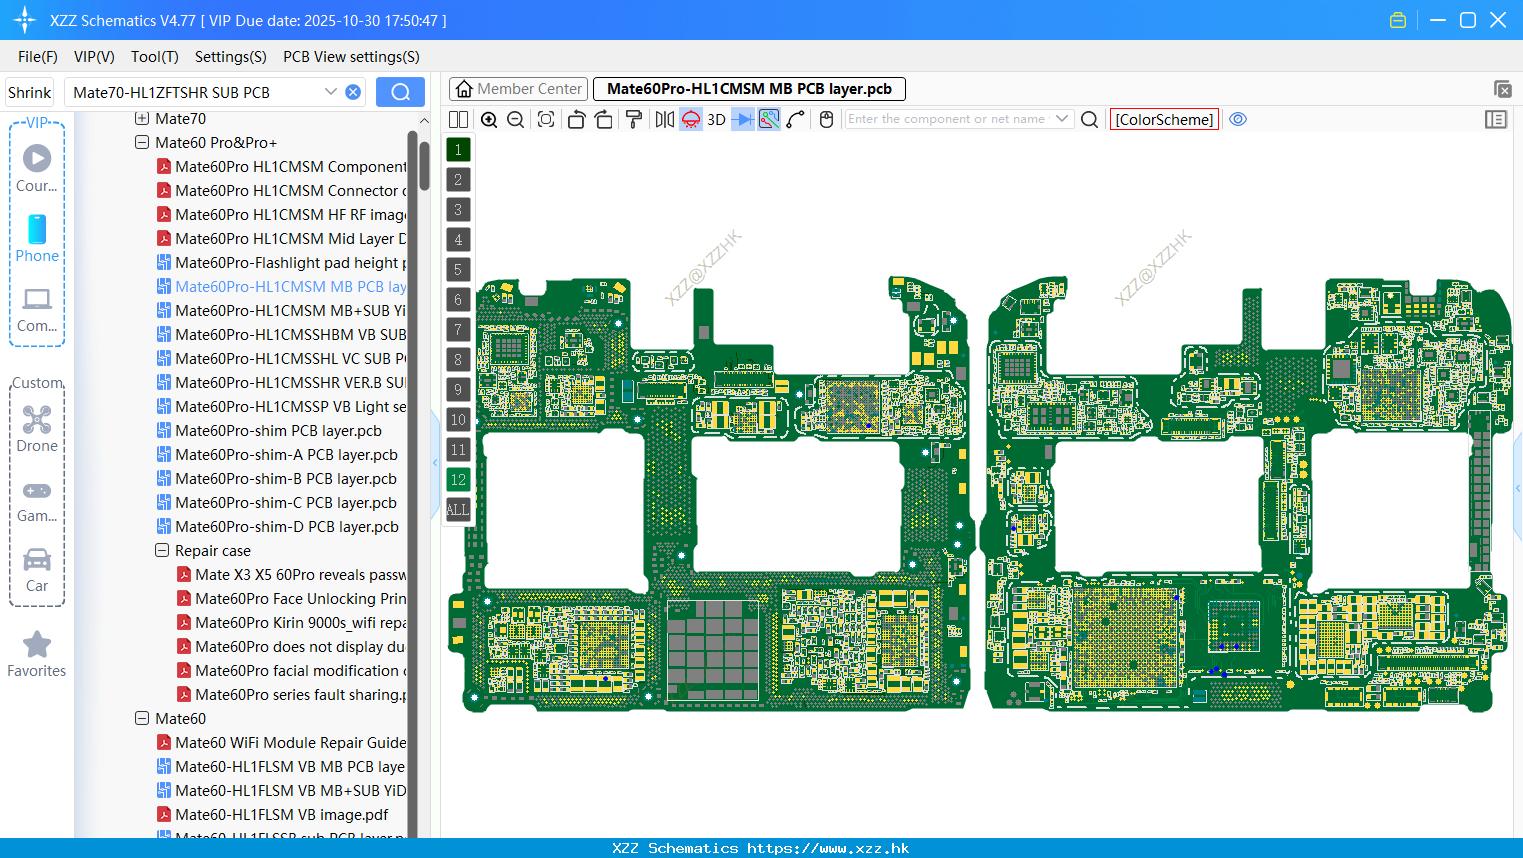Open mouse settings icon in toolbar
Screen dimensions: 1523x858
tap(826, 119)
